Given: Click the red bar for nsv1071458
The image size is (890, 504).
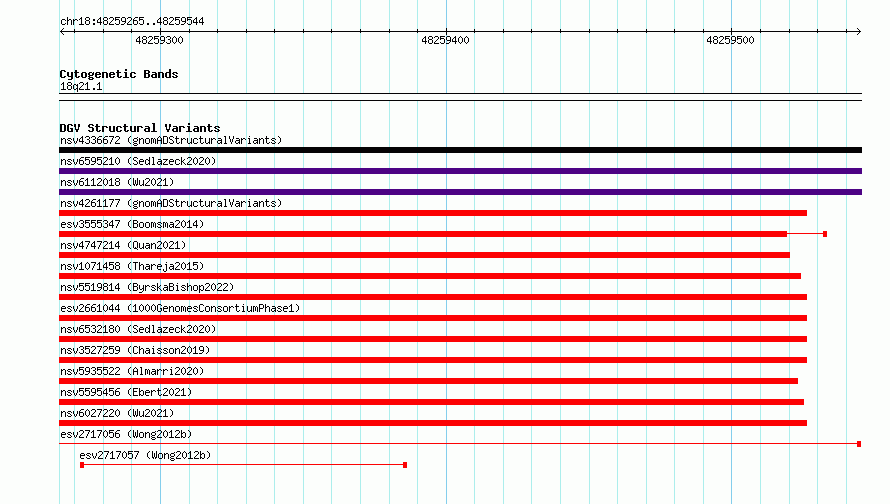Looking at the screenshot, I should [x=430, y=276].
